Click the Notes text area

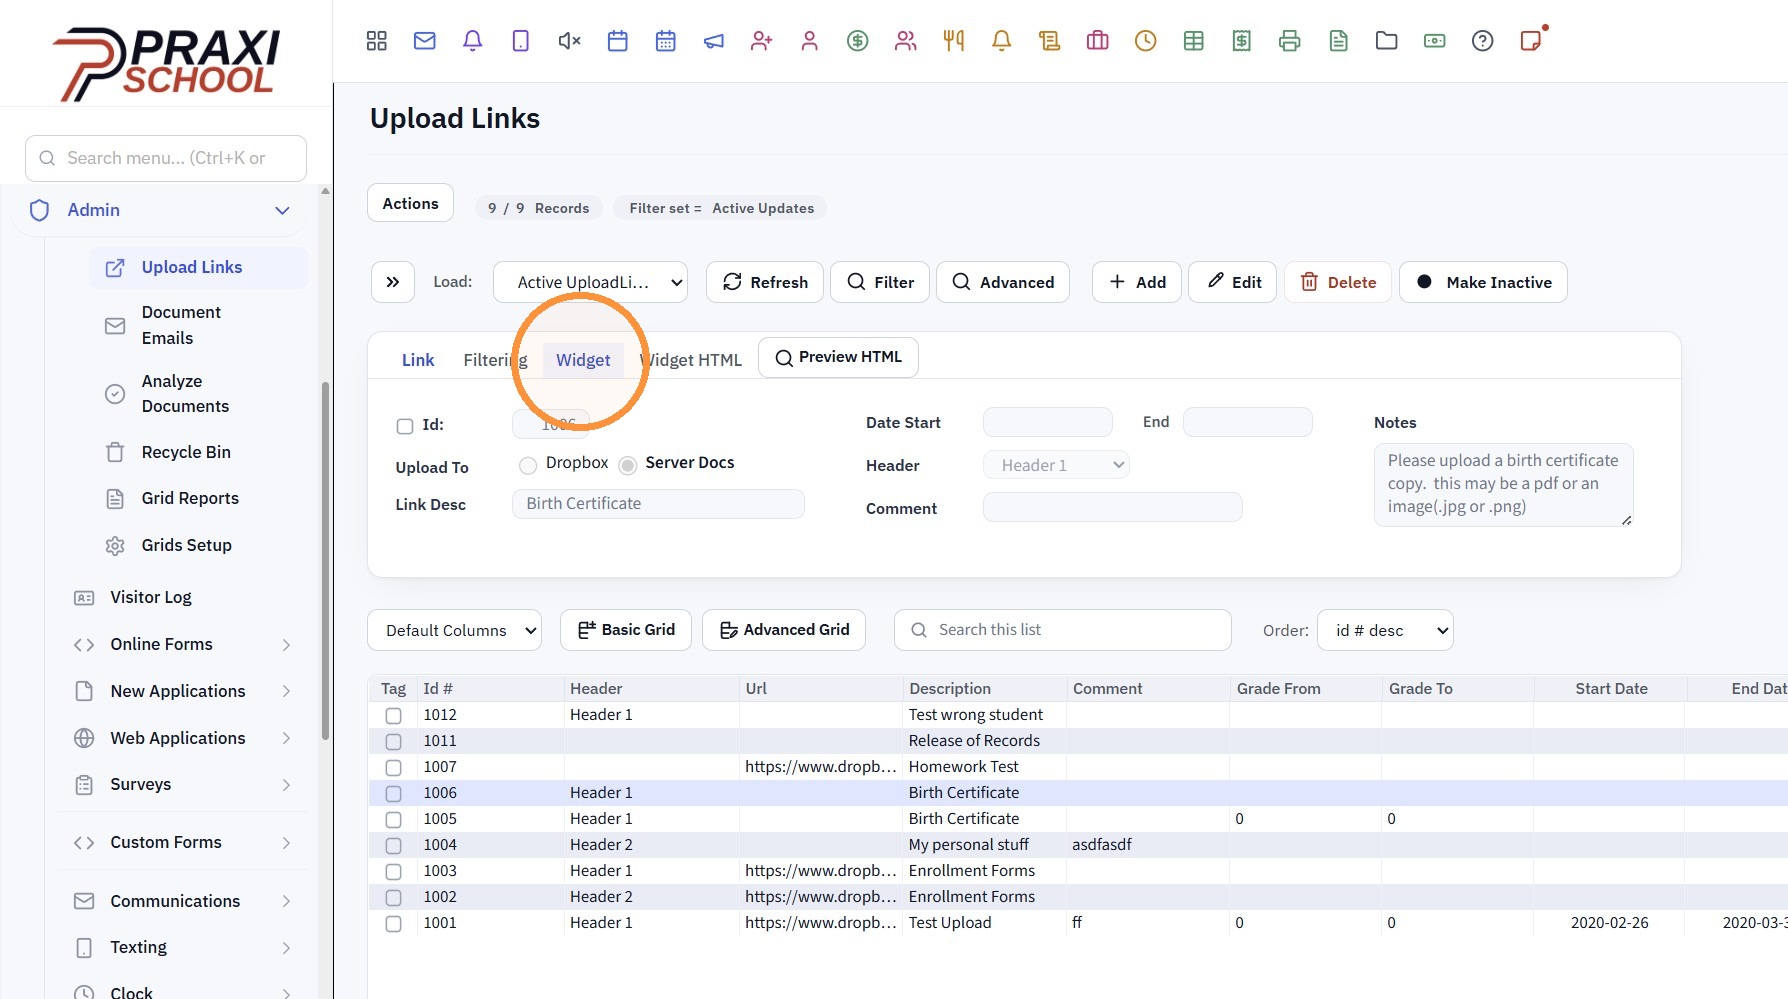click(x=1504, y=485)
